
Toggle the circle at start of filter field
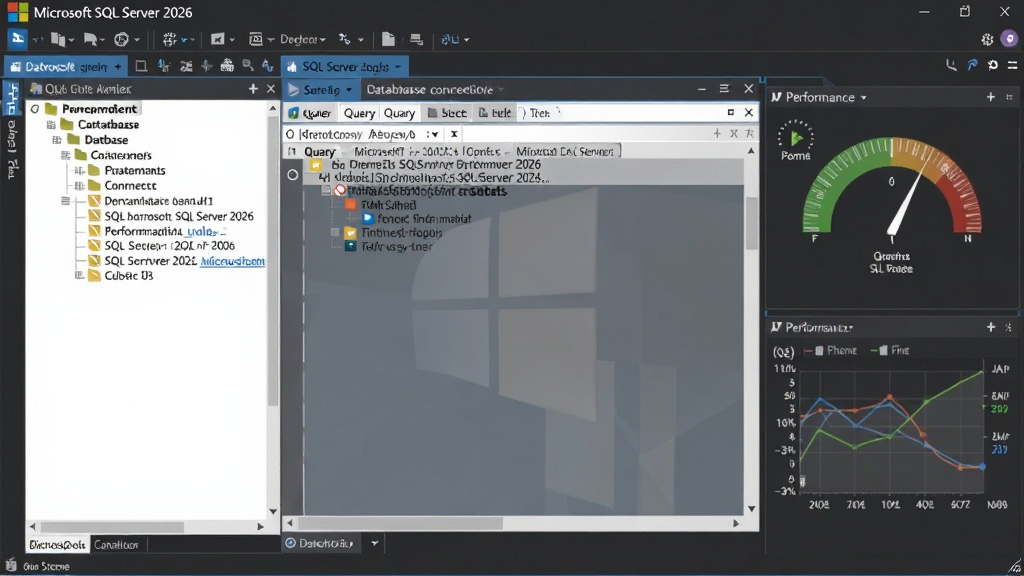coord(290,135)
